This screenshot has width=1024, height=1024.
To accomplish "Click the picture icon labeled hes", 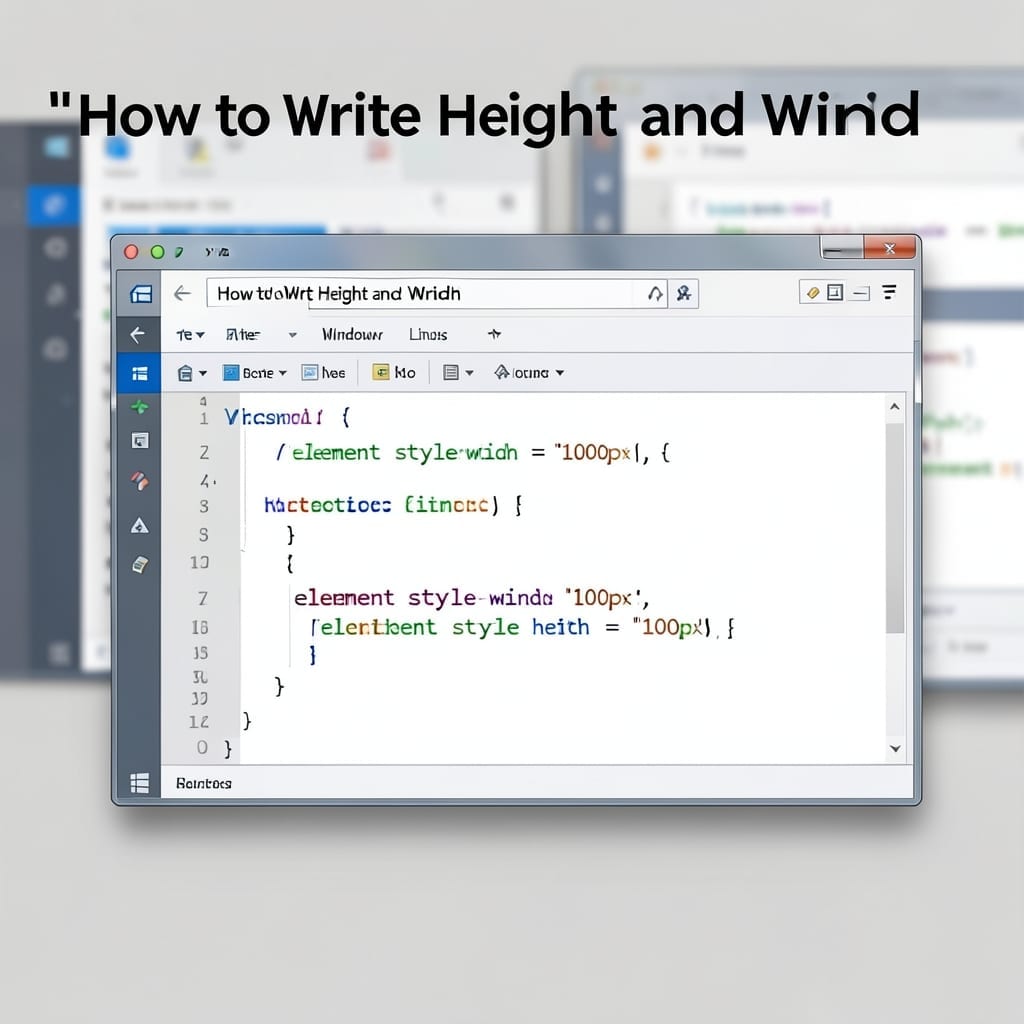I will tap(310, 372).
